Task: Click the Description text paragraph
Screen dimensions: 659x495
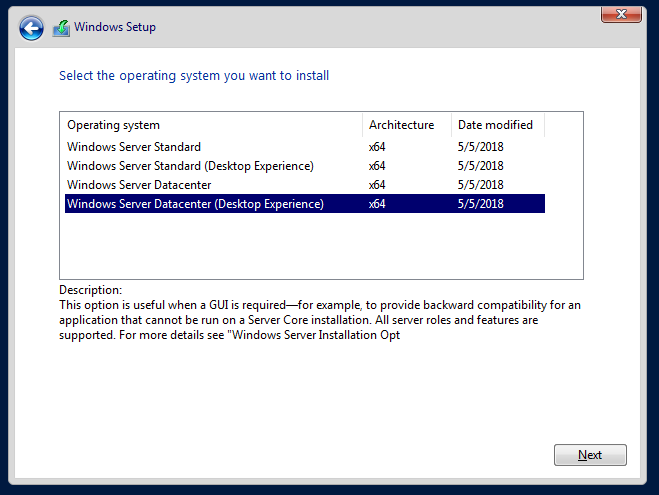Action: 320,320
